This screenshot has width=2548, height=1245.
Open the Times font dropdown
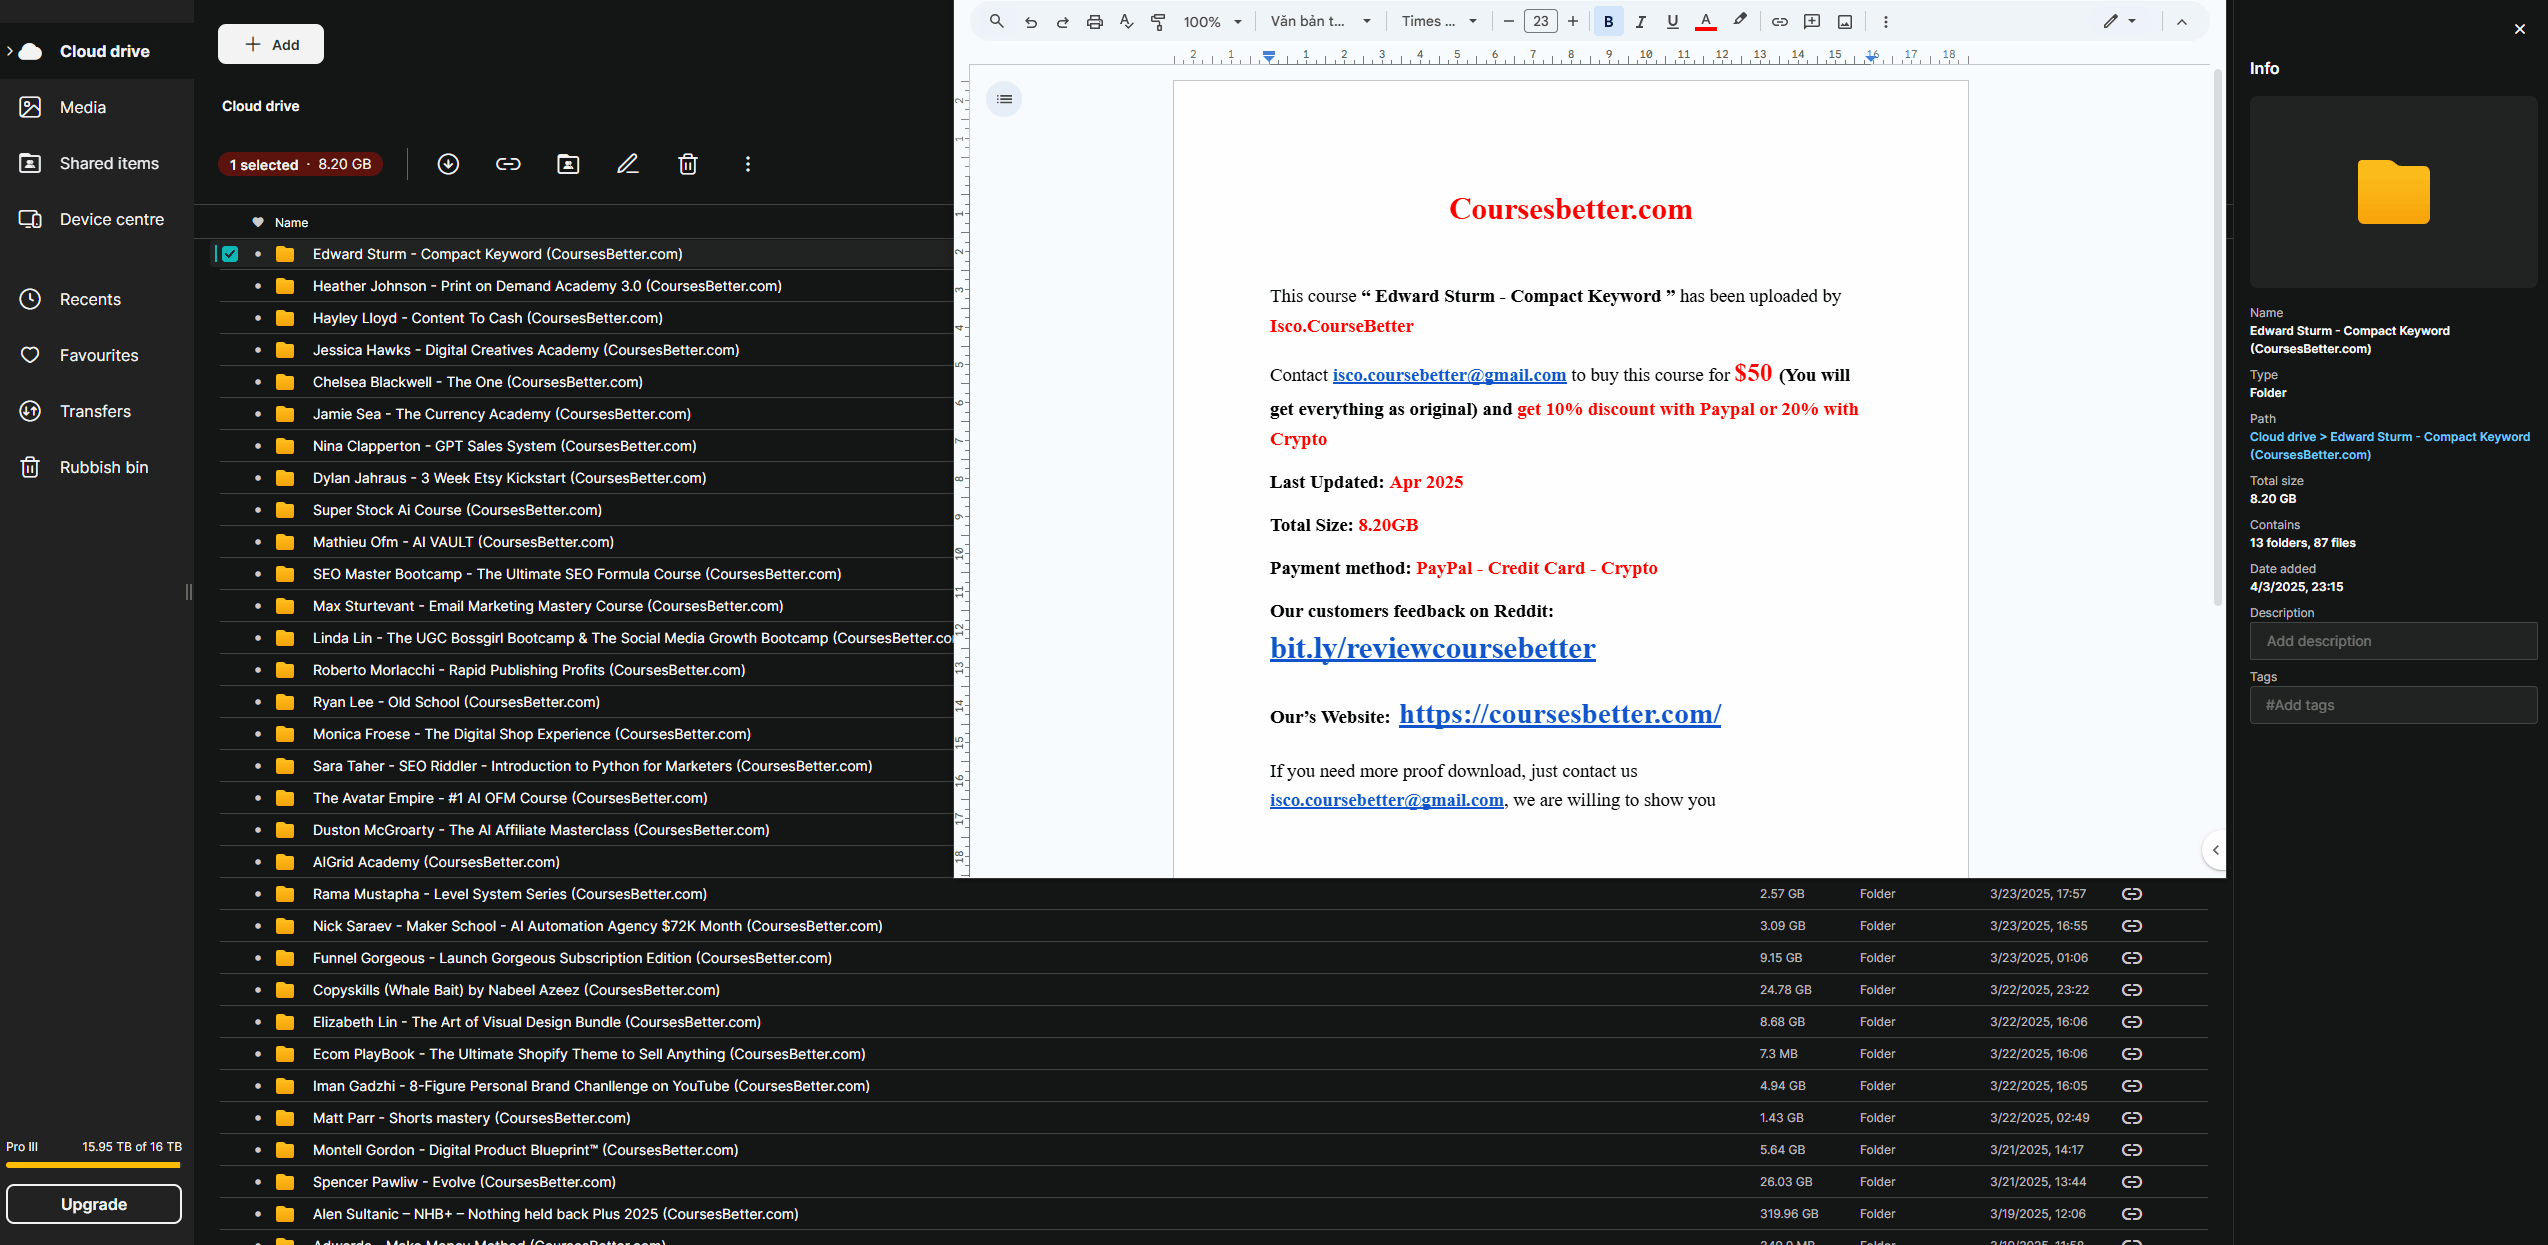1438,21
